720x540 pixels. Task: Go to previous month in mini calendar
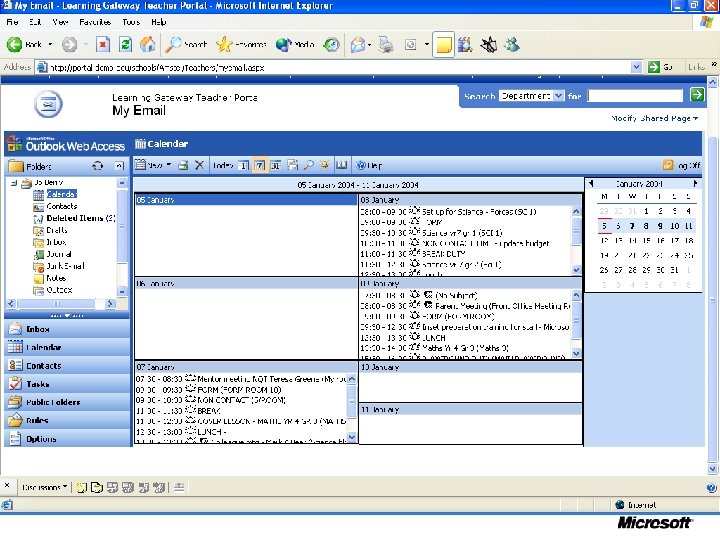[591, 183]
